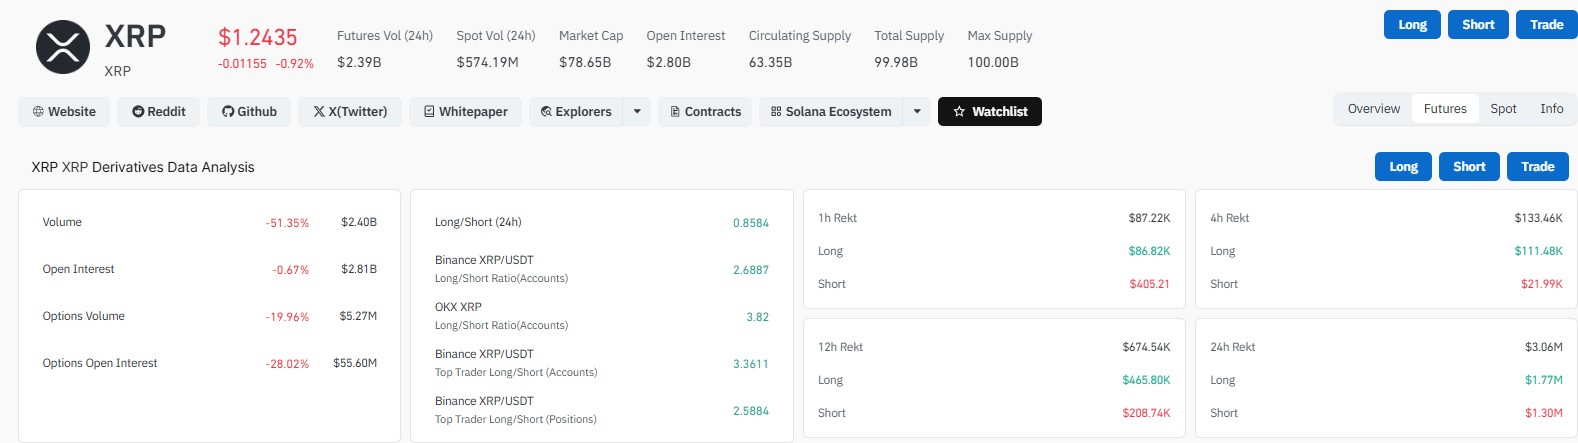The height and width of the screenshot is (443, 1578).
Task: Open the Website link
Action: (x=64, y=112)
